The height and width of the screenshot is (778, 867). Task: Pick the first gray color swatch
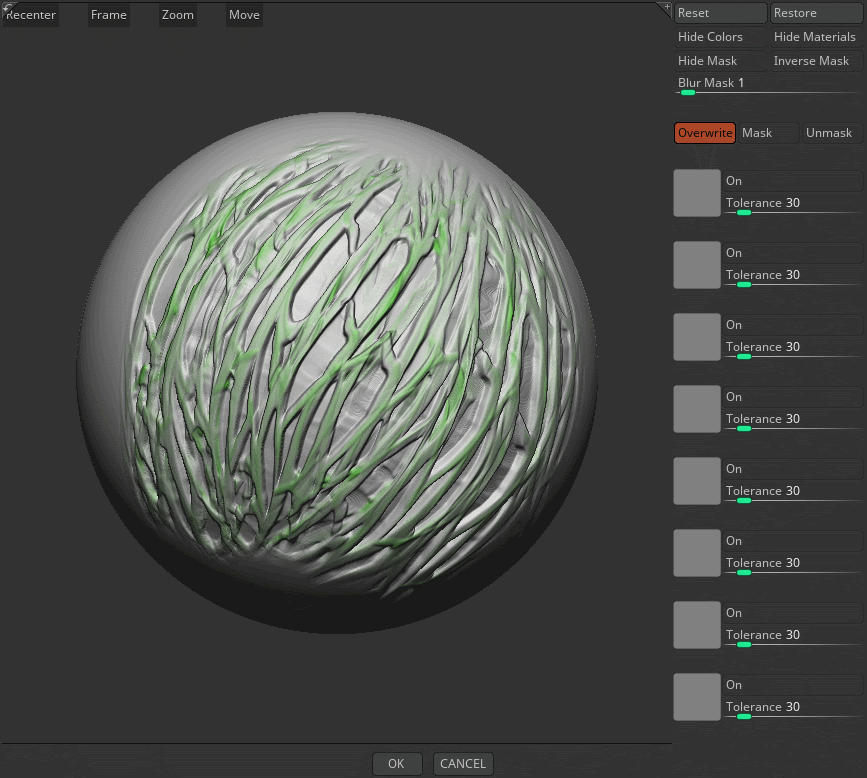[697, 193]
